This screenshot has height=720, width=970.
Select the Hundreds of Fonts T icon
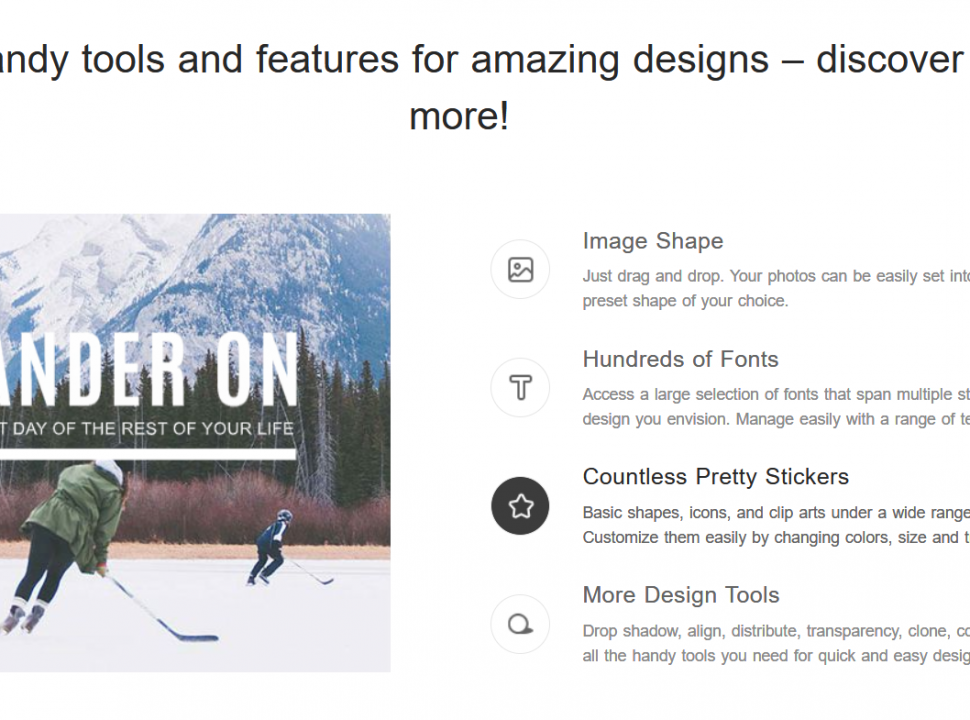click(x=520, y=388)
